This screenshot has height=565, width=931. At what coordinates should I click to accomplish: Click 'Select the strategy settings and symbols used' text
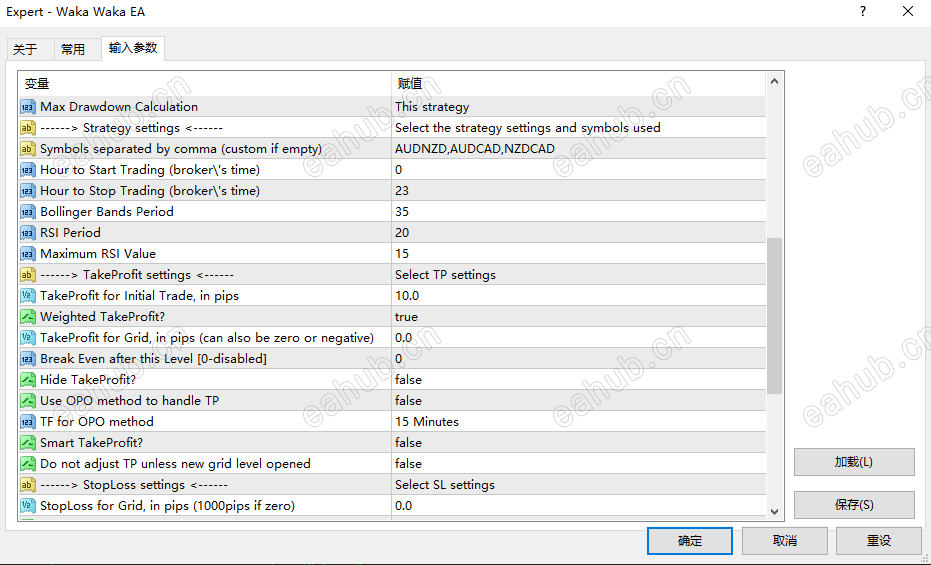(x=527, y=128)
